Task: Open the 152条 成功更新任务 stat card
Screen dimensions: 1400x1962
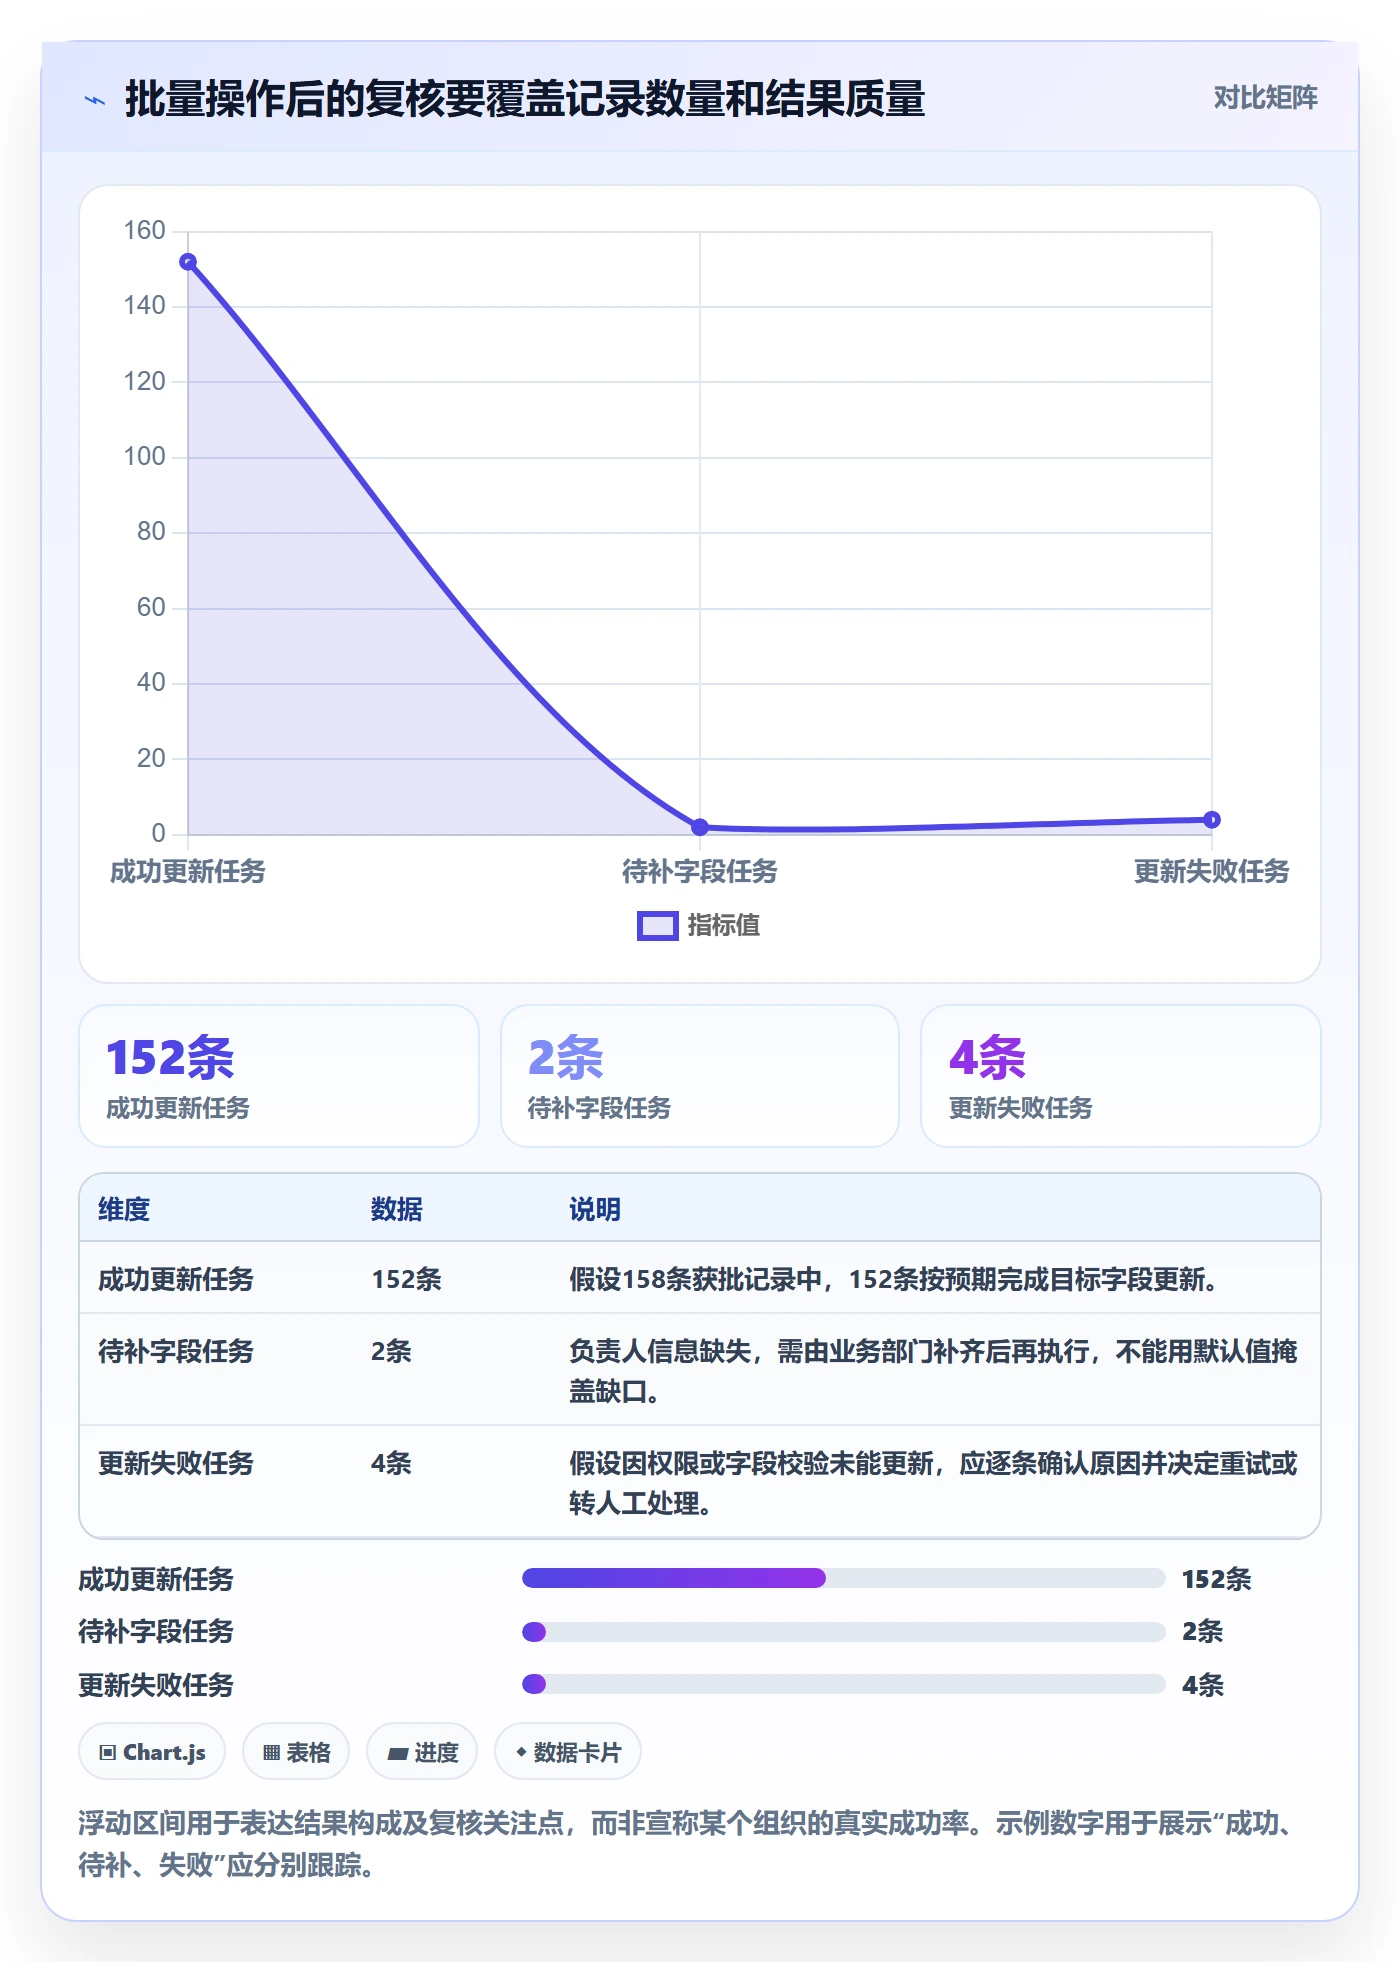Action: [279, 1076]
